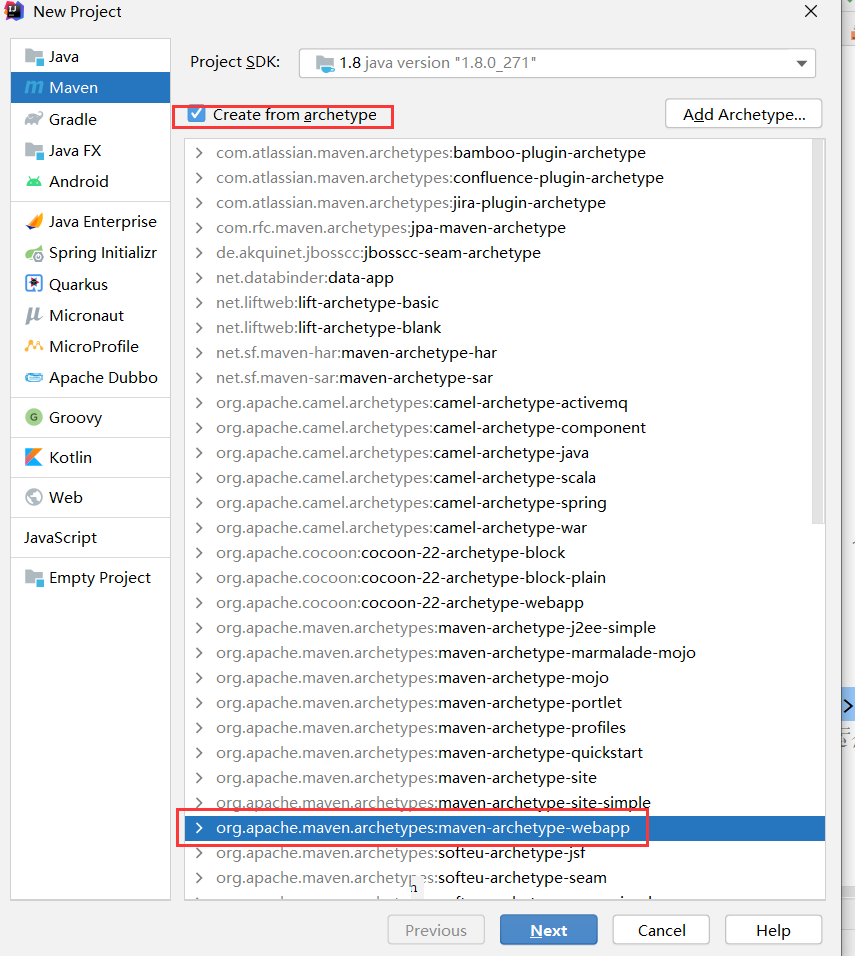The image size is (855, 956).
Task: Select maven-archetype-profiles row
Action: tap(504, 727)
